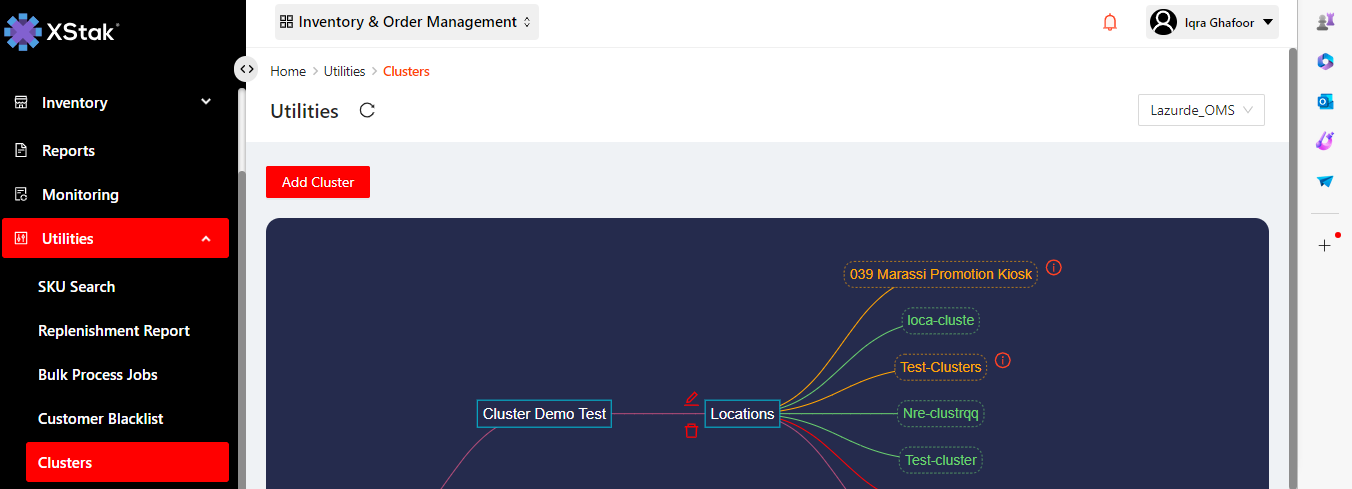1352x489 pixels.
Task: Click the notification bell icon
Action: 1110,22
